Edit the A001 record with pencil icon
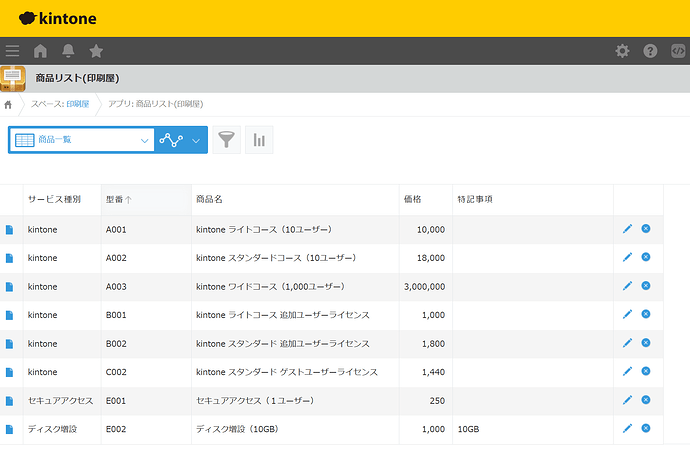The width and height of the screenshot is (690, 463). [x=627, y=229]
